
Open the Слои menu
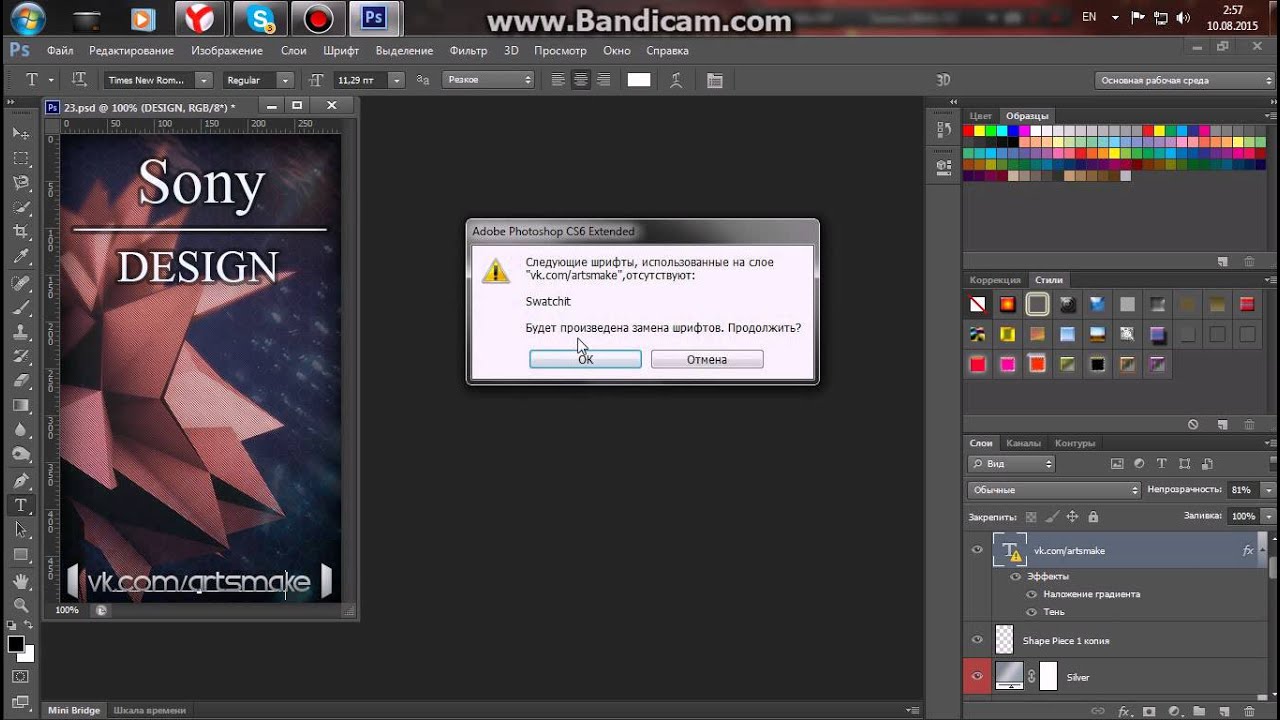(x=294, y=51)
